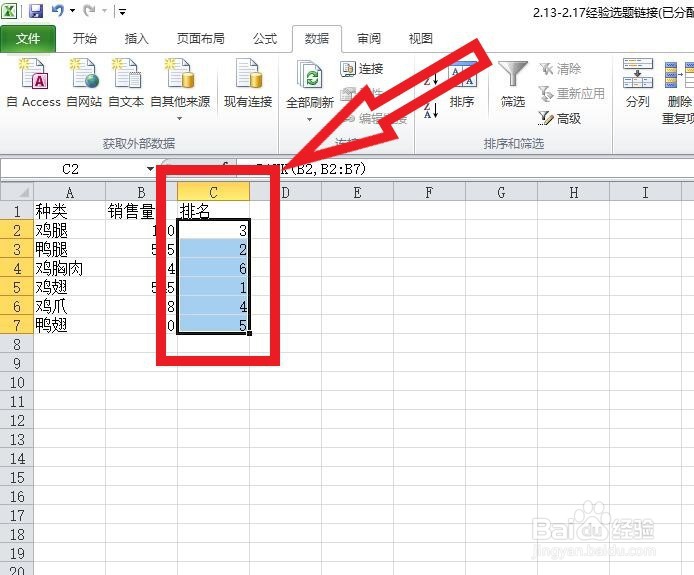694x575 pixels.
Task: Click the Select All corner triangle
Action: 17,193
